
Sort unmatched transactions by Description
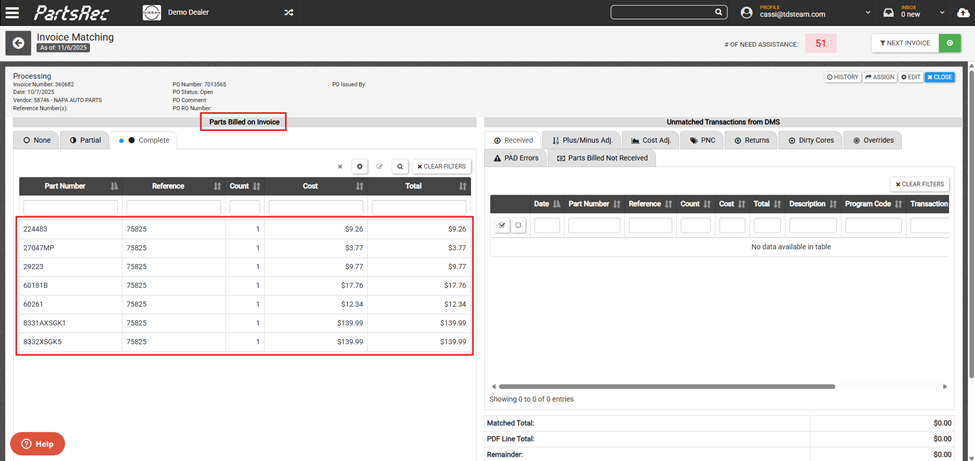pyautogui.click(x=834, y=204)
